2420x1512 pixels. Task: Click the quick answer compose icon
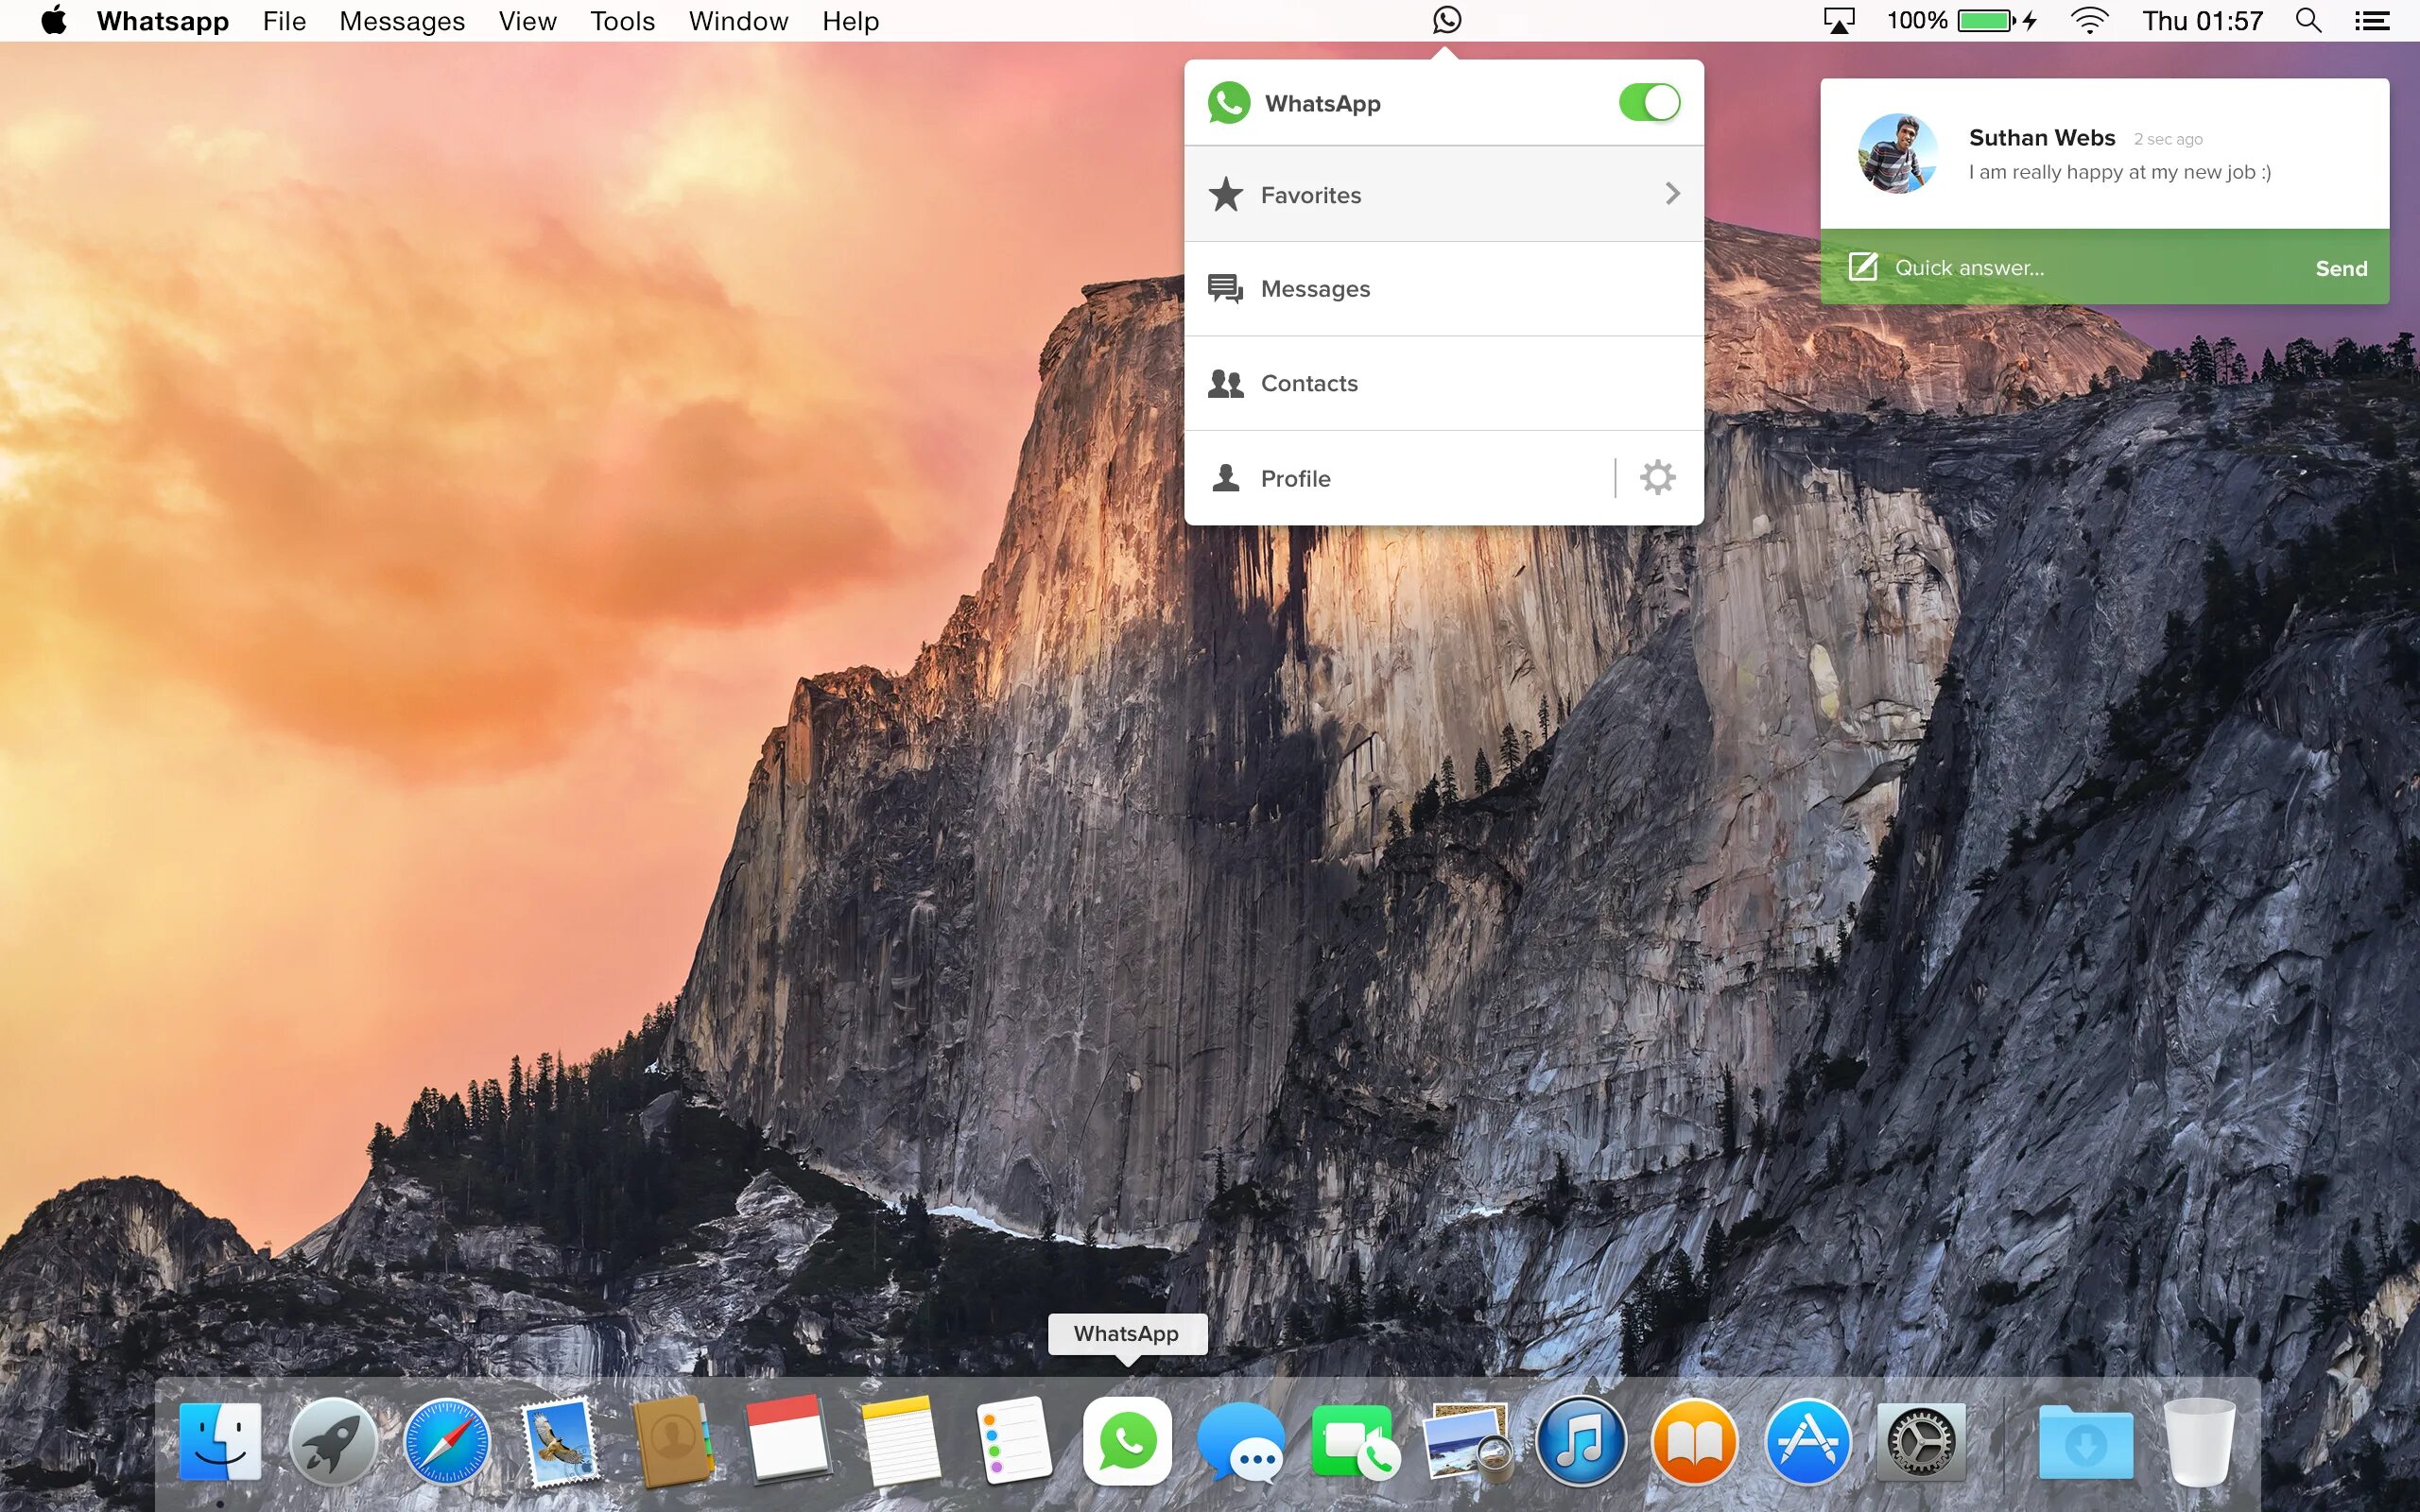click(x=1862, y=267)
